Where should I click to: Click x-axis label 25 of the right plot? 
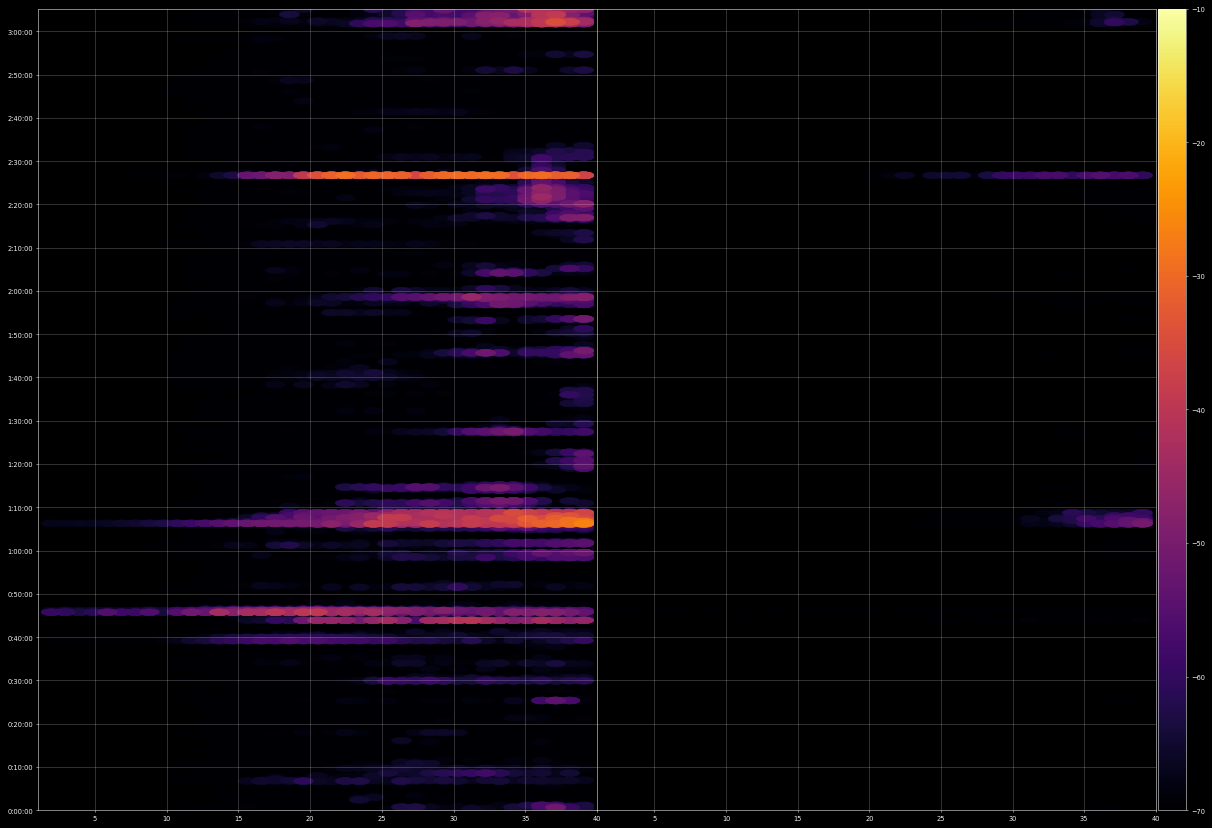tap(941, 819)
